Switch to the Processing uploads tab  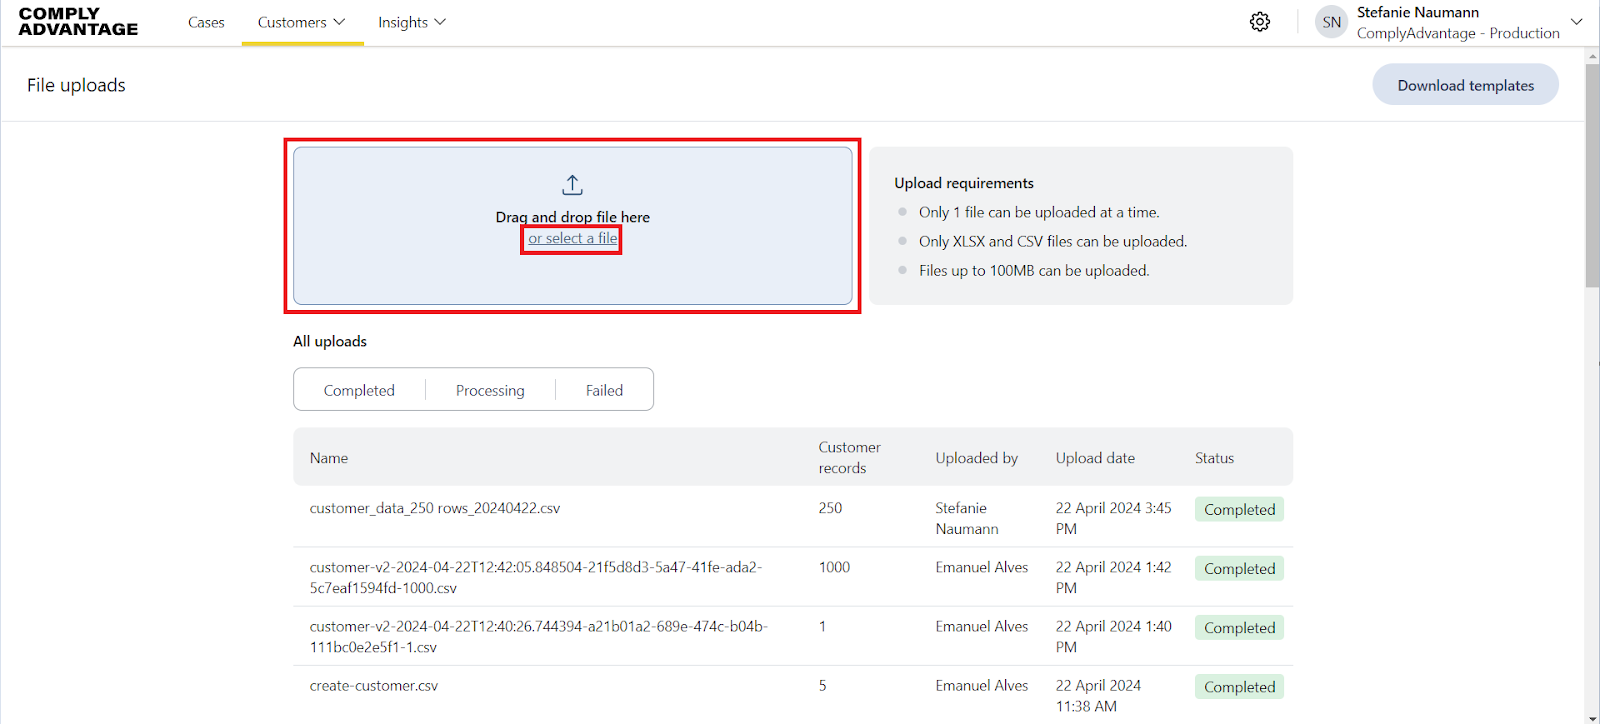click(490, 390)
